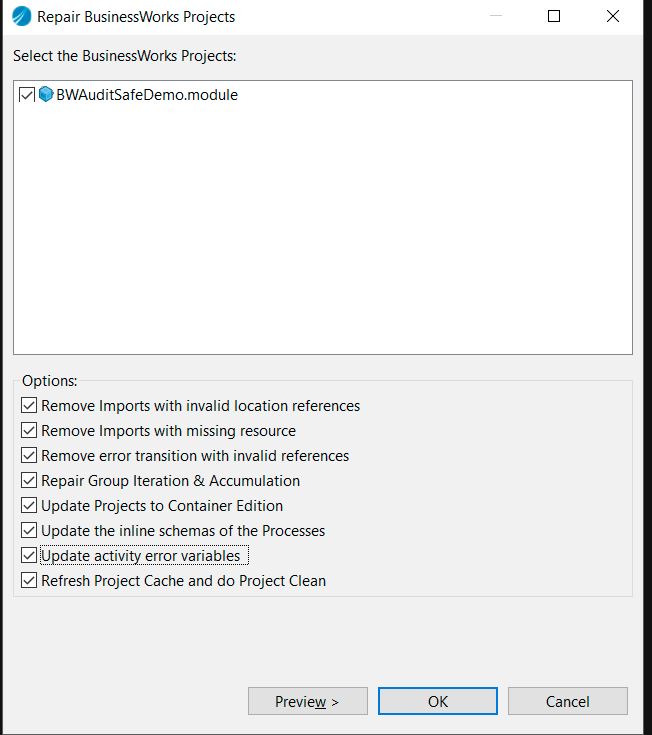Screen dimensions: 652x735
Task: Open the Preview > page
Action: [x=307, y=701]
